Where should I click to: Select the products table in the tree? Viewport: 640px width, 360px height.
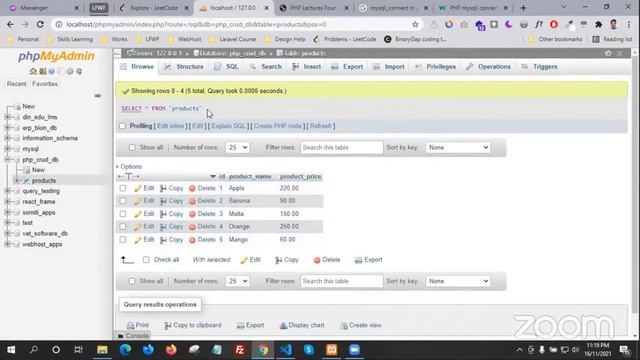click(x=44, y=180)
